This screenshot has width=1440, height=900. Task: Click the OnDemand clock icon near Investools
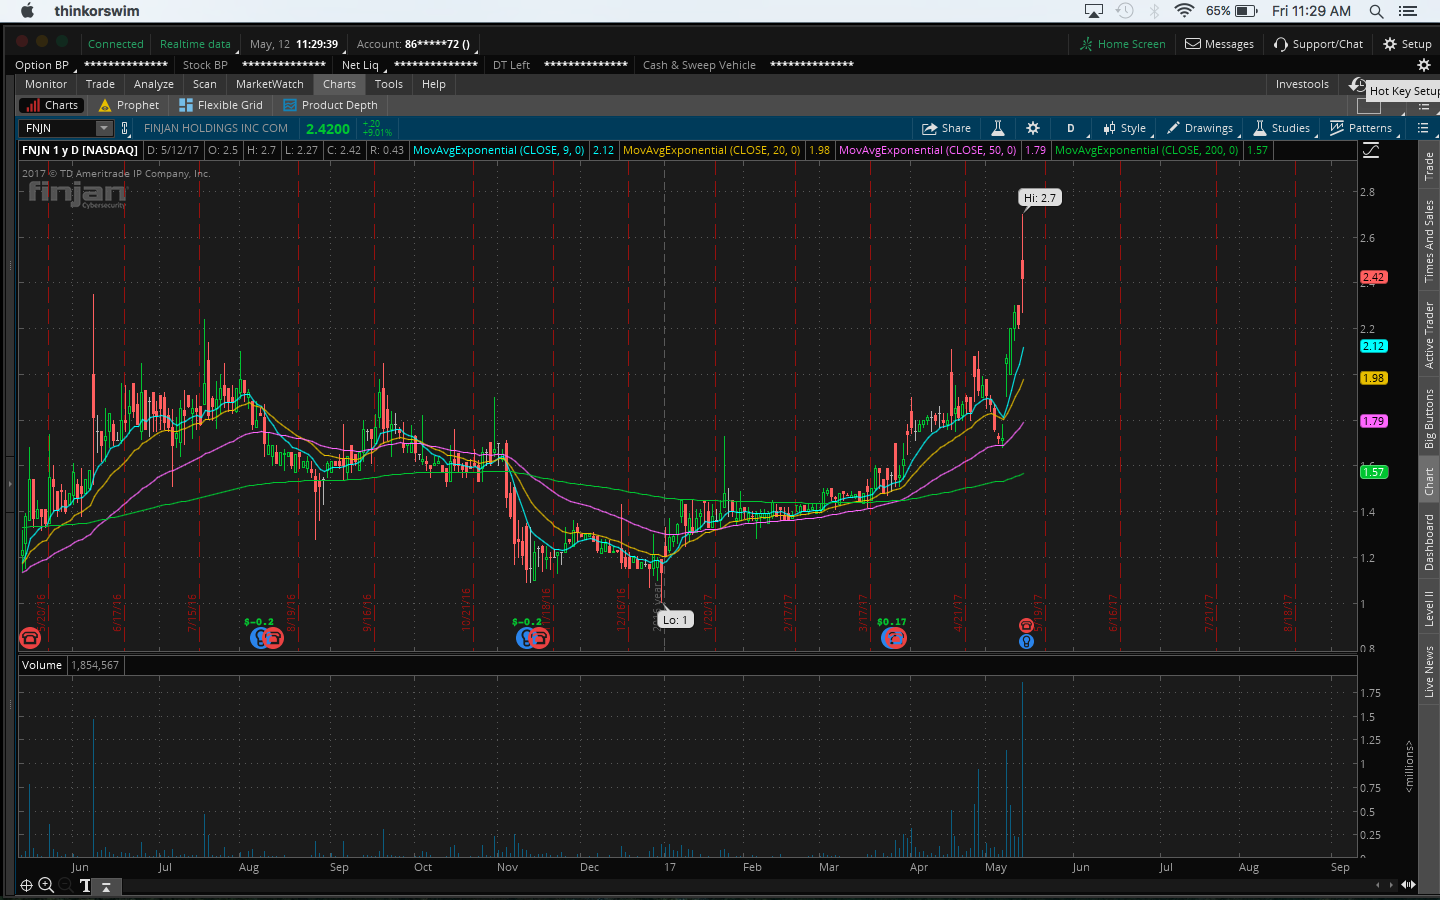click(1356, 85)
